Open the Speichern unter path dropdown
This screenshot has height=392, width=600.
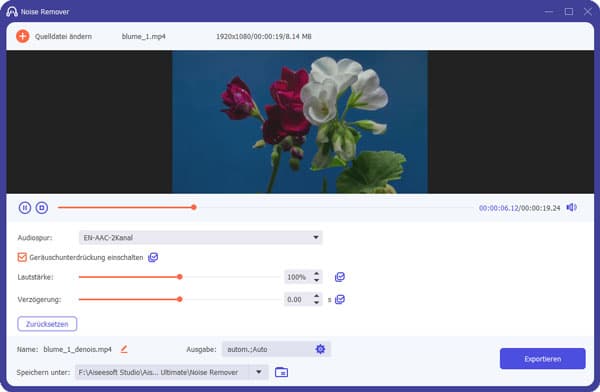[259, 372]
